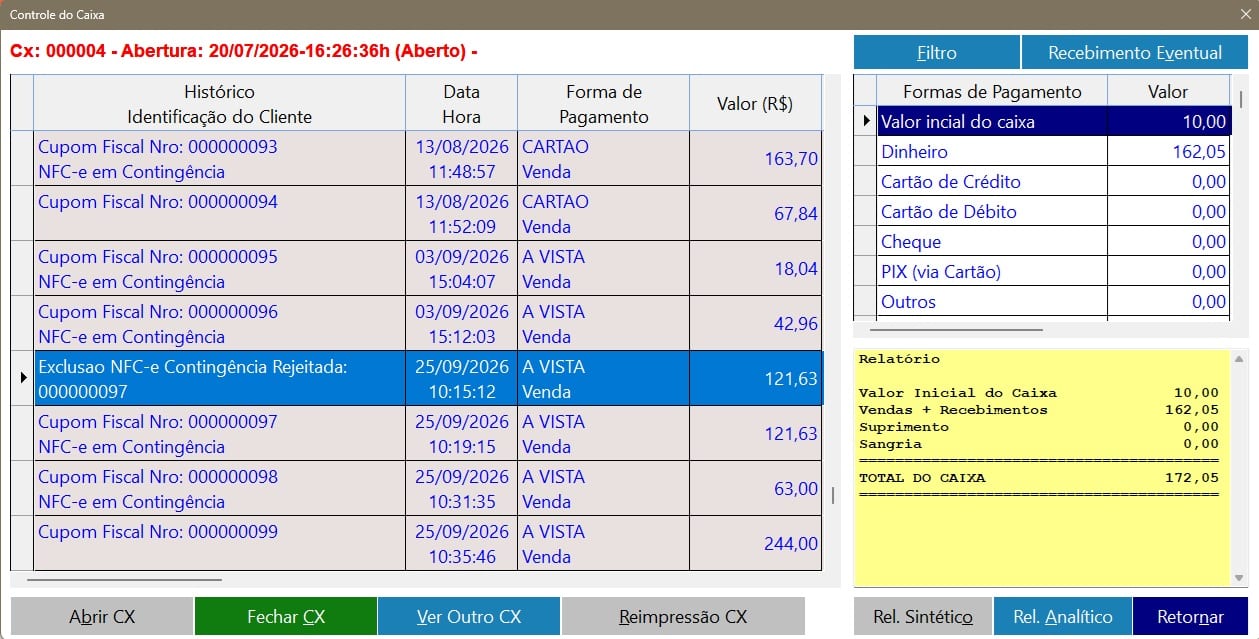The width and height of the screenshot is (1259, 639).
Task: Select Valor incial do caixa row
Action: 1042,122
